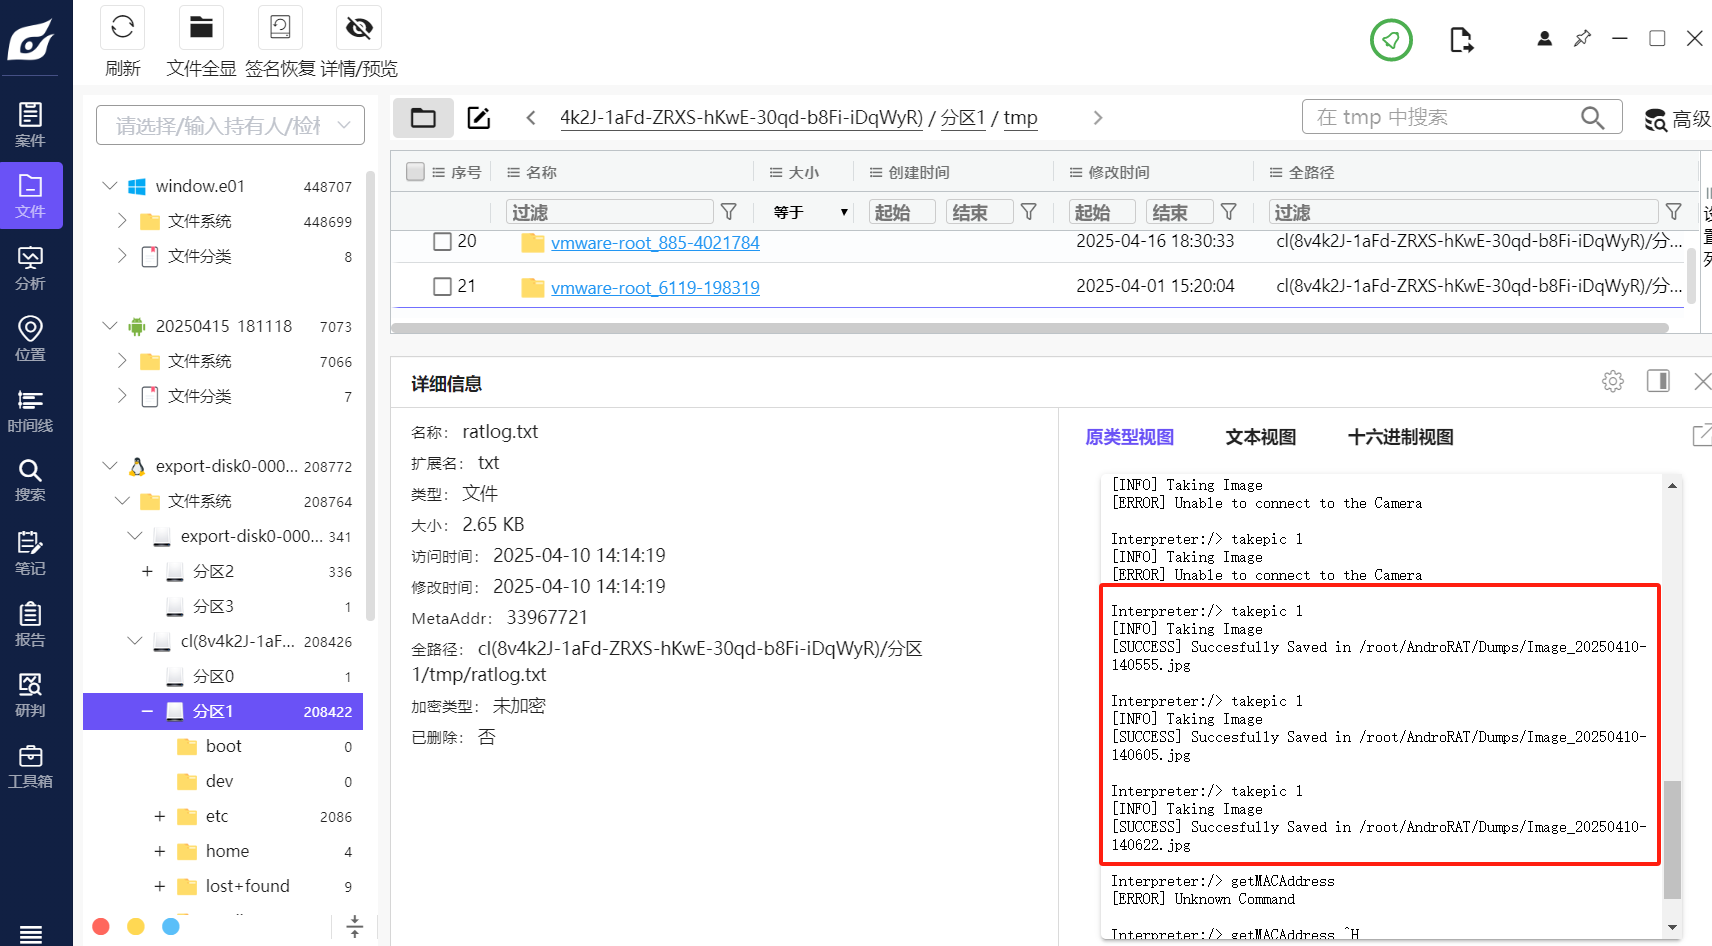Open 高级 advanced search

pyautogui.click(x=1678, y=120)
